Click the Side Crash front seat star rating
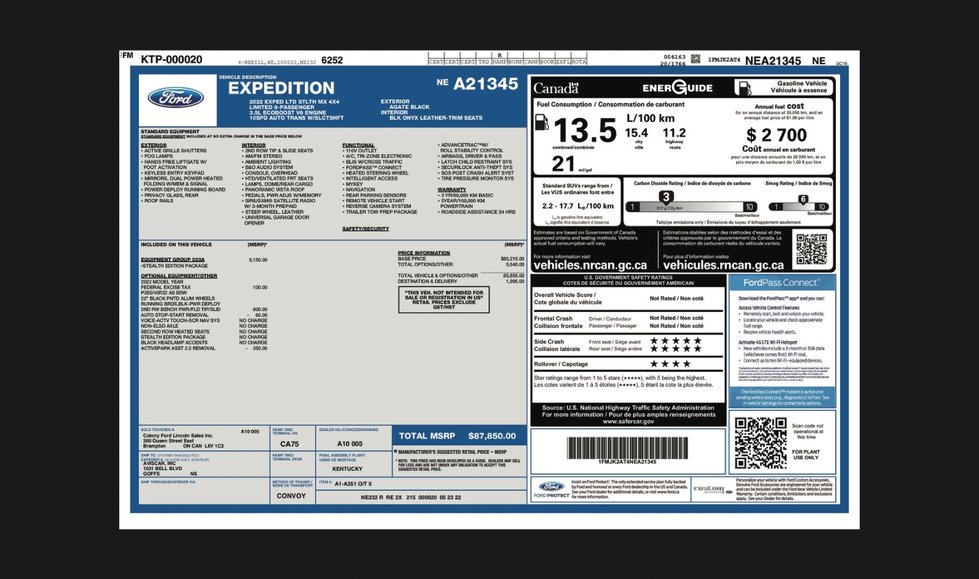 (x=676, y=341)
